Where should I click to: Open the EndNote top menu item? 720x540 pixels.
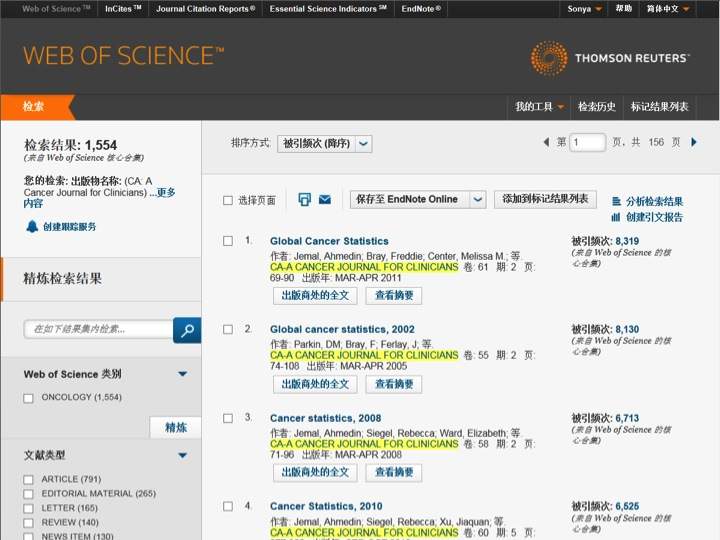421,9
